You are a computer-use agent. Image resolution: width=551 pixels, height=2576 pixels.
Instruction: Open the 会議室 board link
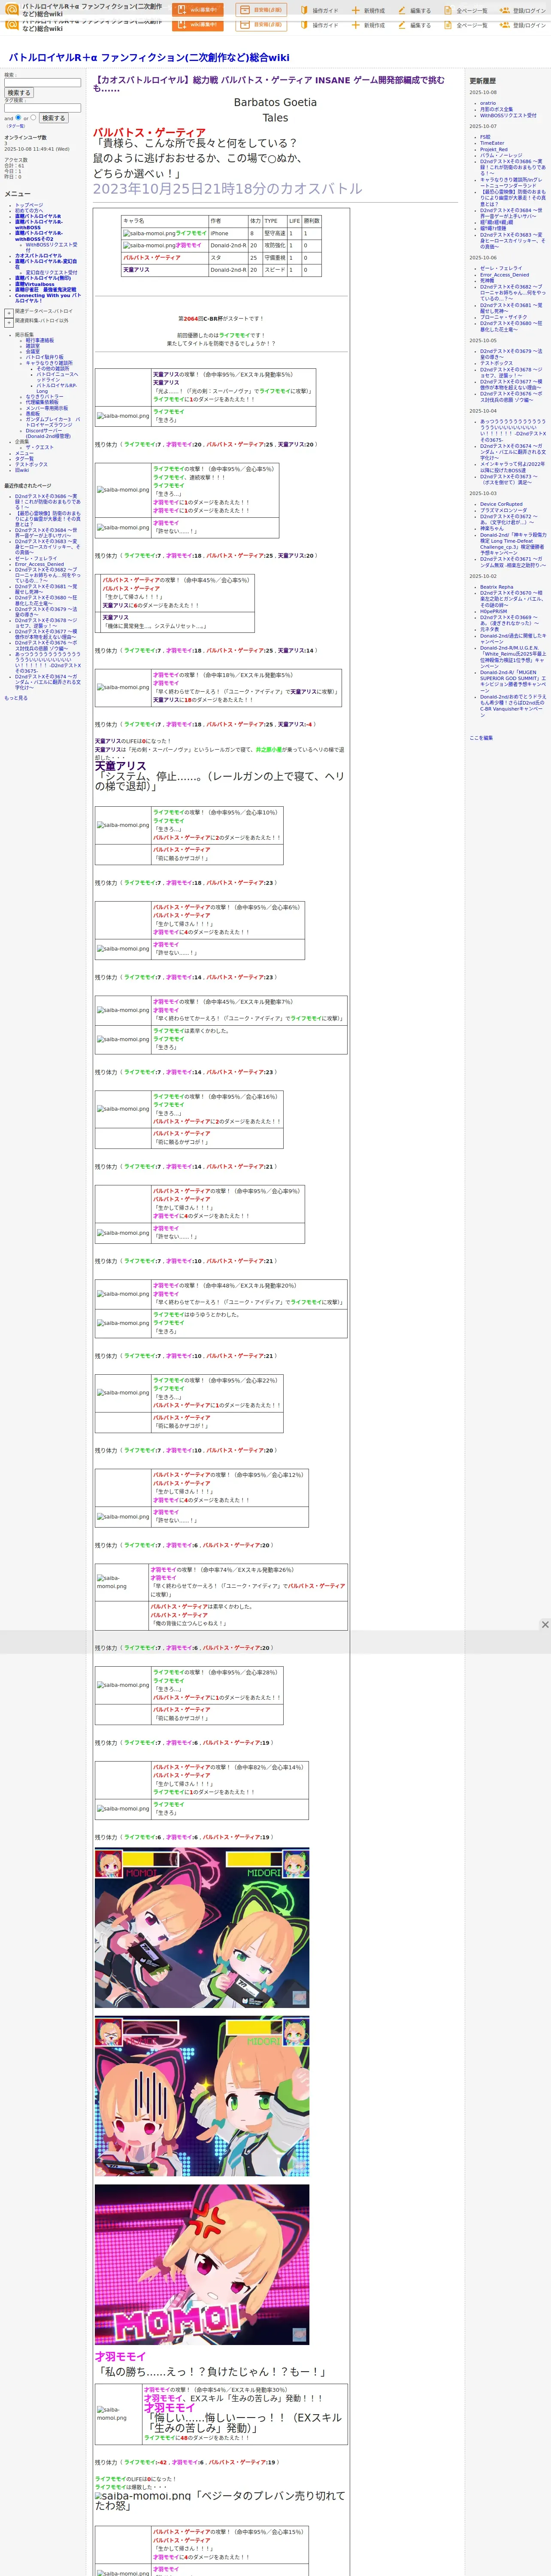click(x=33, y=352)
